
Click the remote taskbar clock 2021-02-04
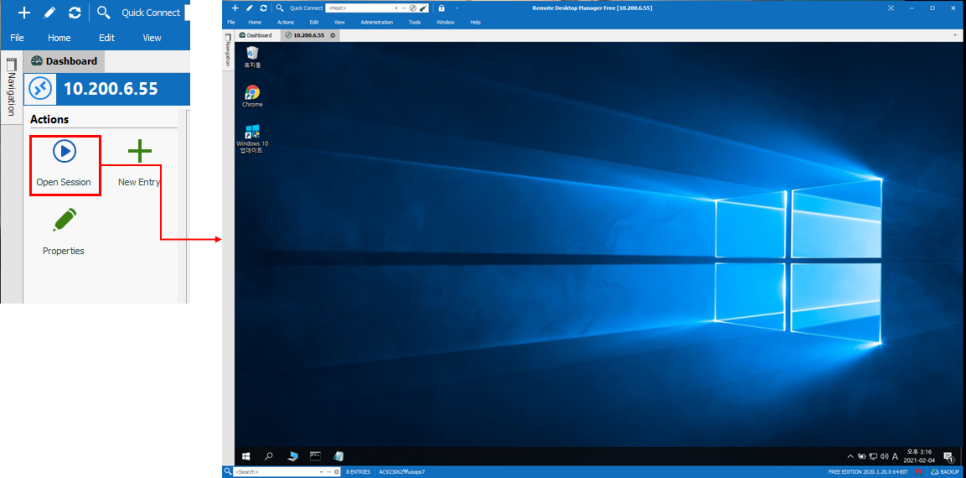pos(919,456)
